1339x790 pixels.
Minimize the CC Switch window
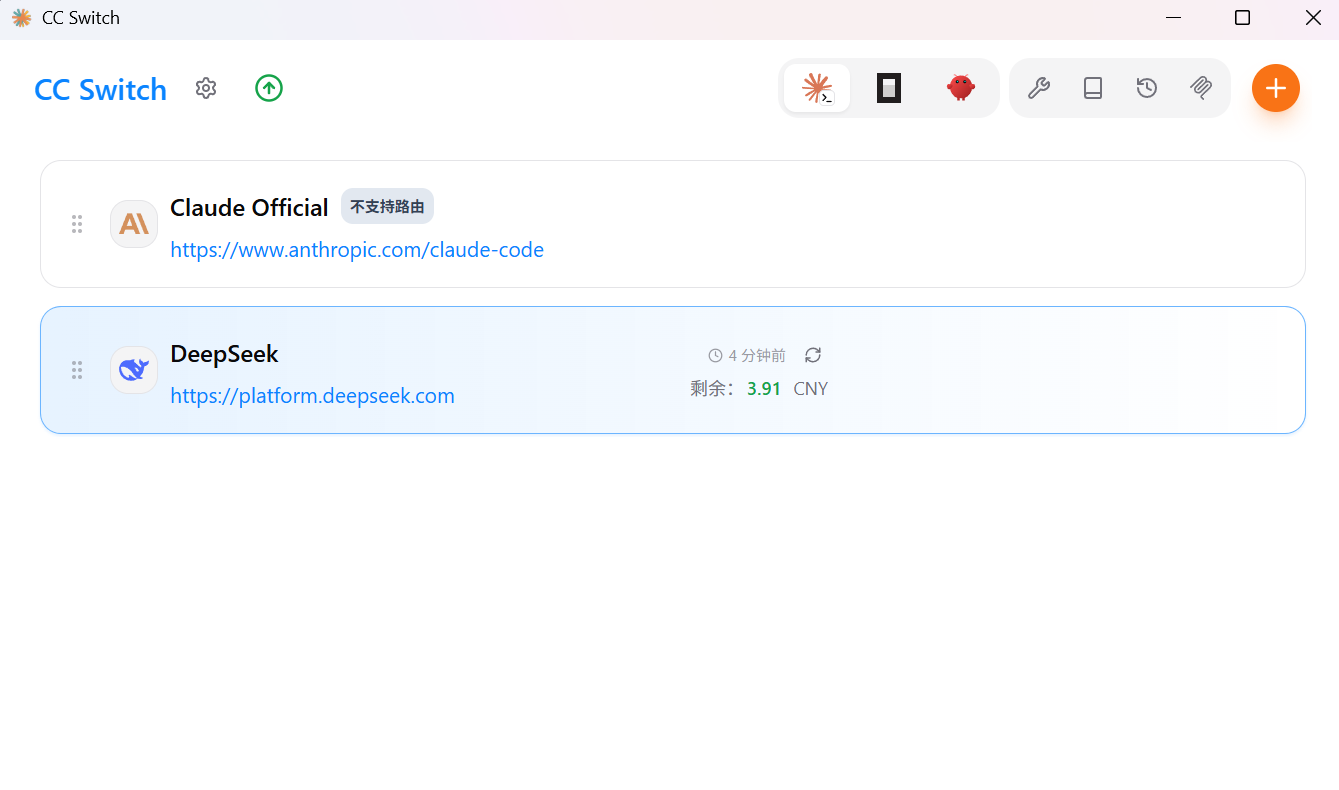tap(1173, 18)
